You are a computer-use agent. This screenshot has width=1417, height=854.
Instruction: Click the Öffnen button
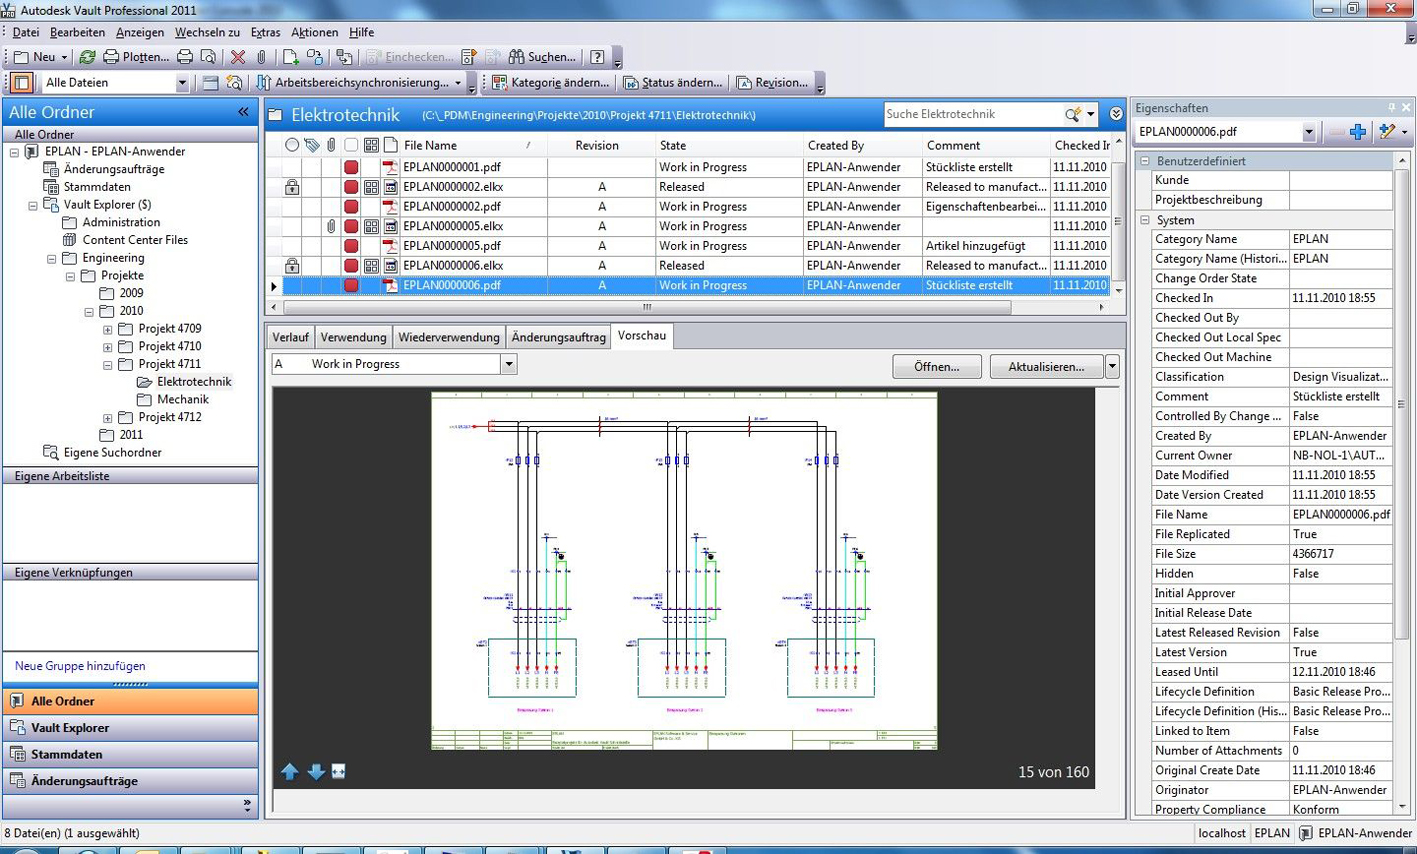(936, 367)
